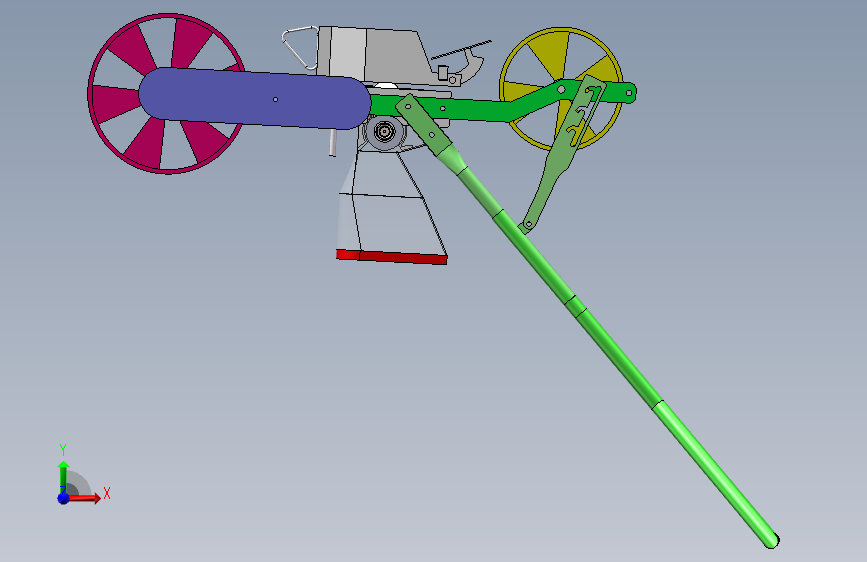Click the red X axis arrow of triad
The image size is (867, 562).
point(84,498)
